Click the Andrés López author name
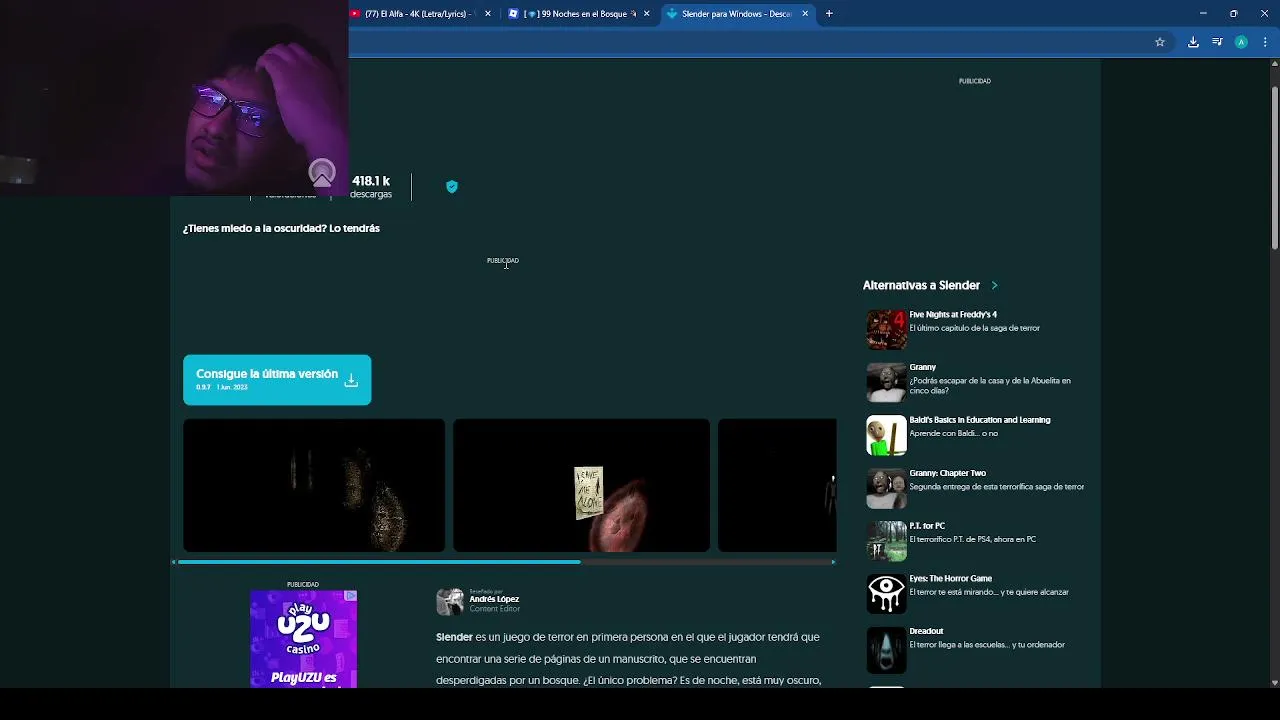The width and height of the screenshot is (1280, 720). [494, 599]
